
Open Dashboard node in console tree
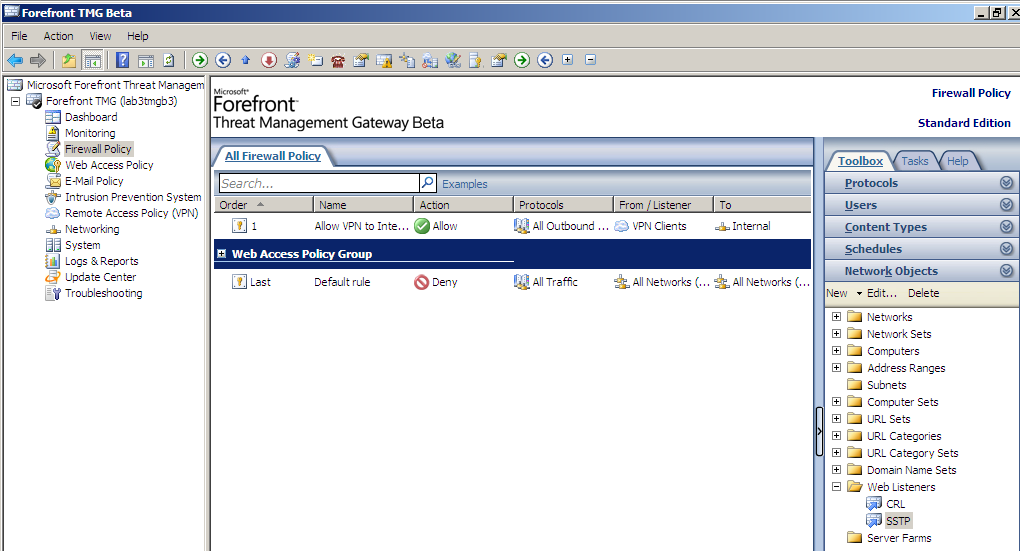click(x=91, y=117)
